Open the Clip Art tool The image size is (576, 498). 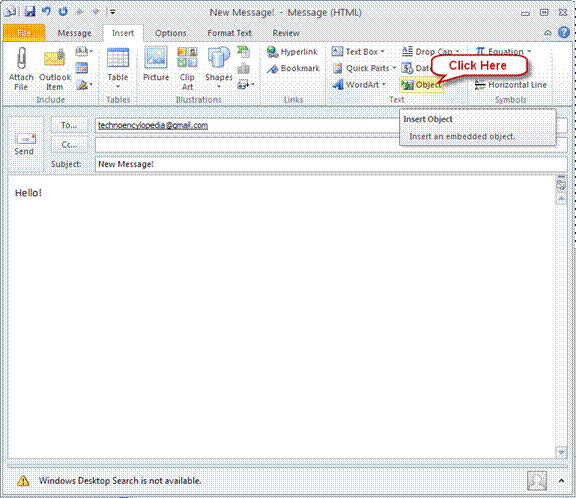(x=187, y=68)
